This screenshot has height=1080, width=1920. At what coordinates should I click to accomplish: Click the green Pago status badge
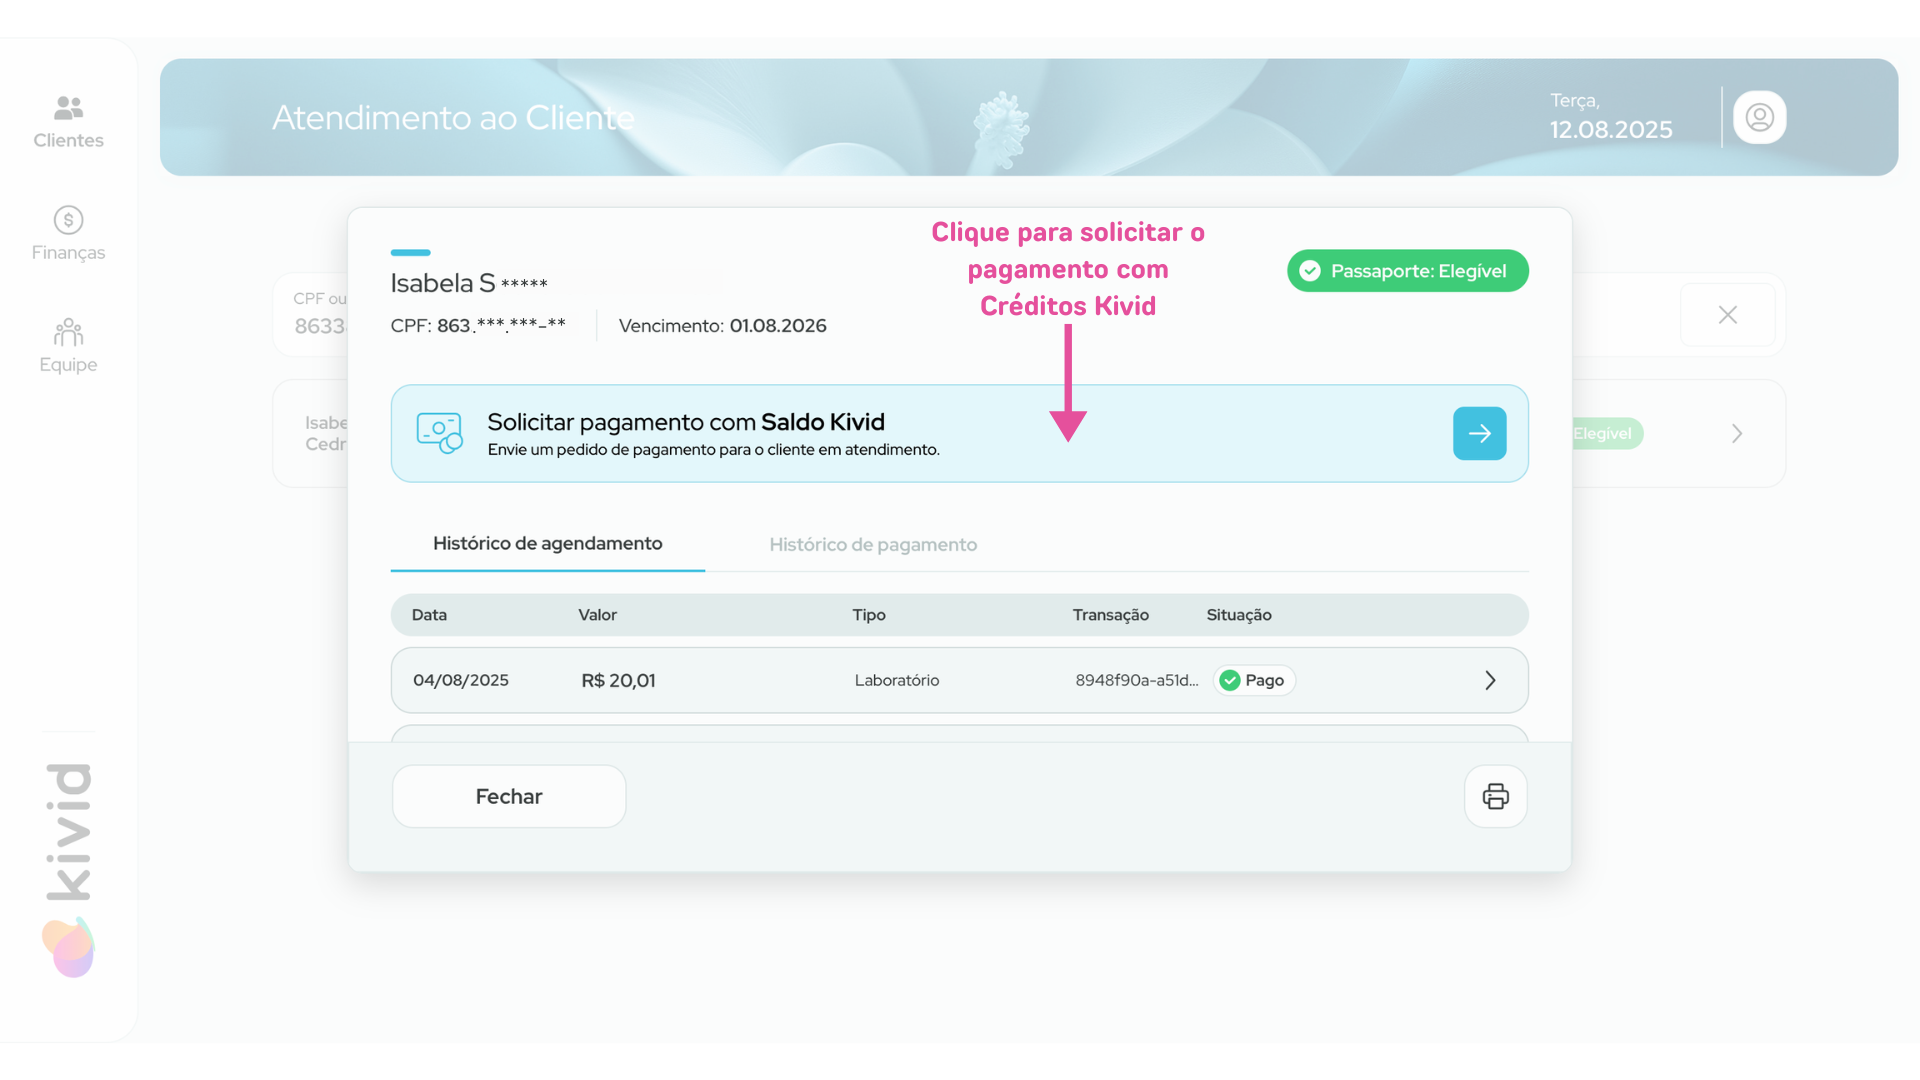click(x=1254, y=681)
